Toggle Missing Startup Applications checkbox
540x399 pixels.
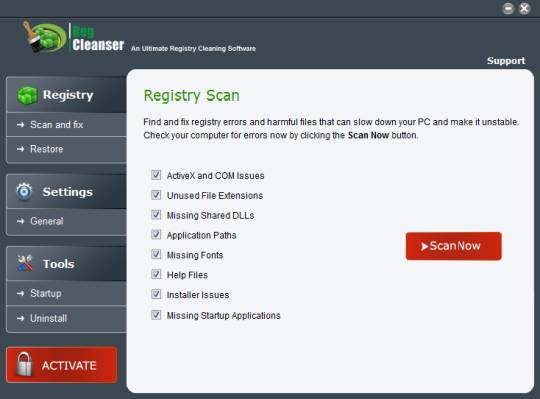point(156,315)
